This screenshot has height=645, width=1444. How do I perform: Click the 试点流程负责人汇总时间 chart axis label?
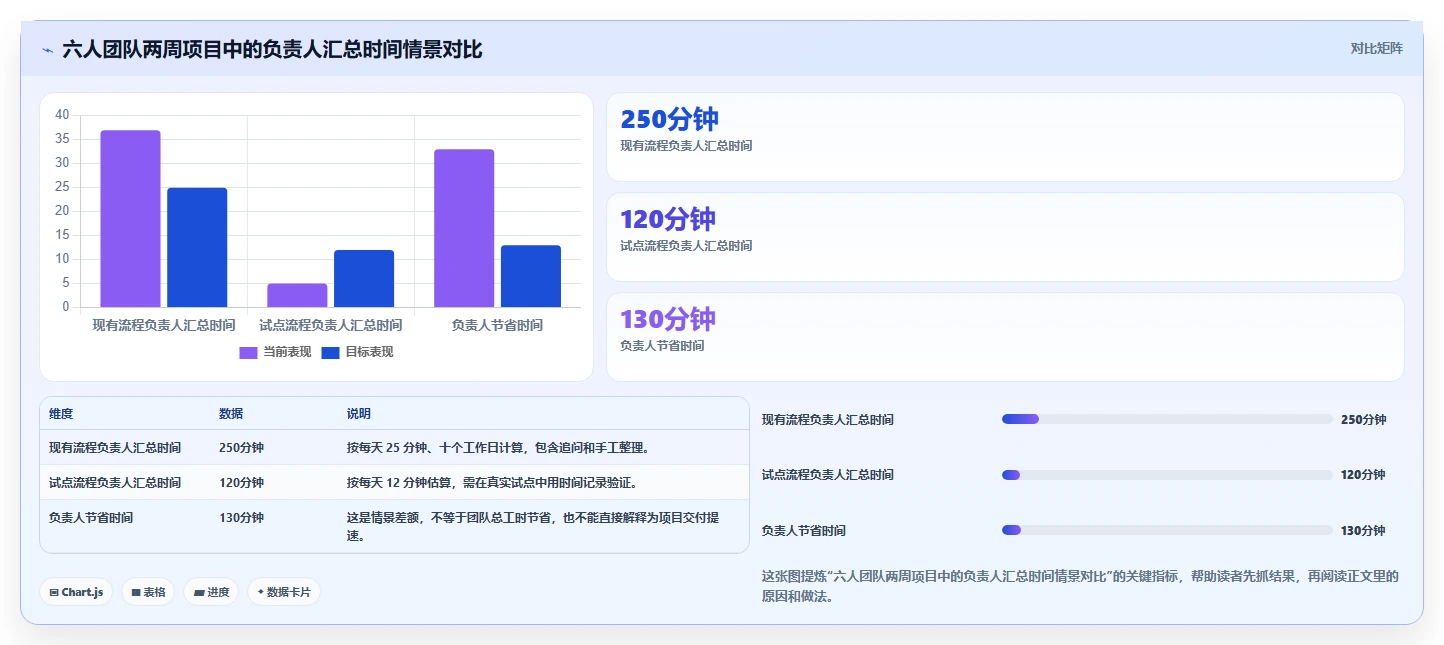pyautogui.click(x=331, y=325)
